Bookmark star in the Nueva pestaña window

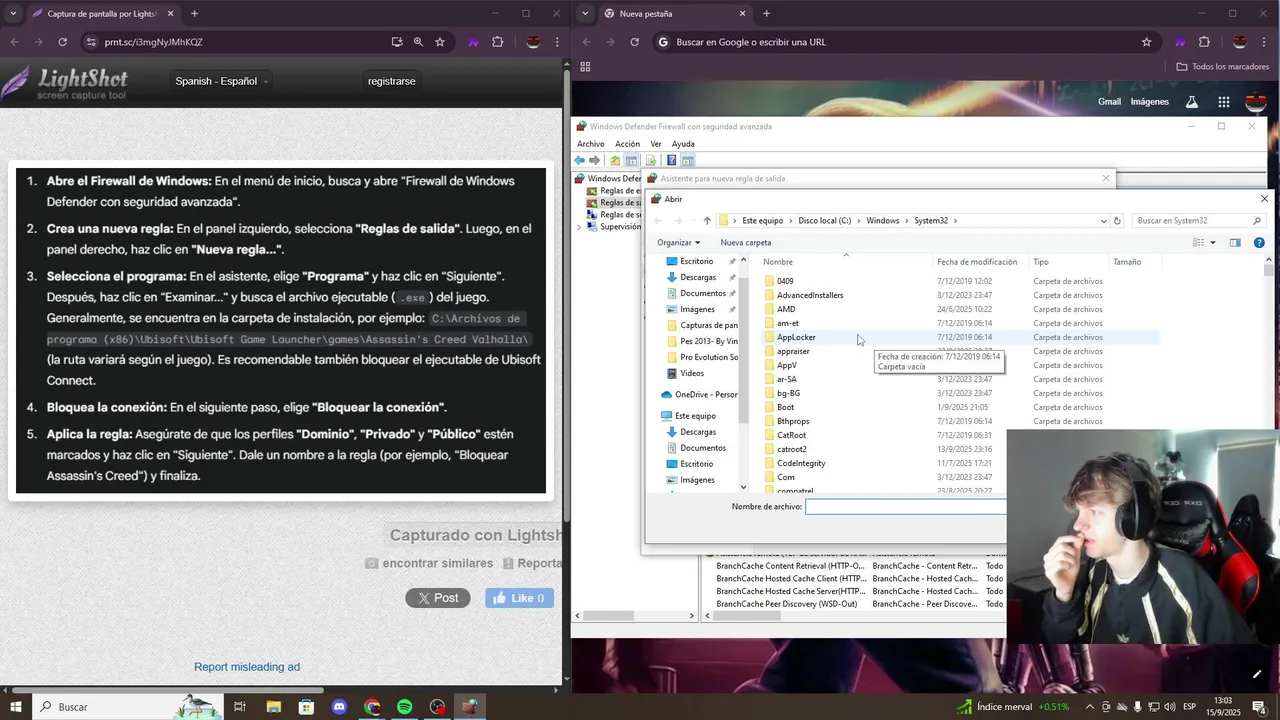coord(1146,42)
